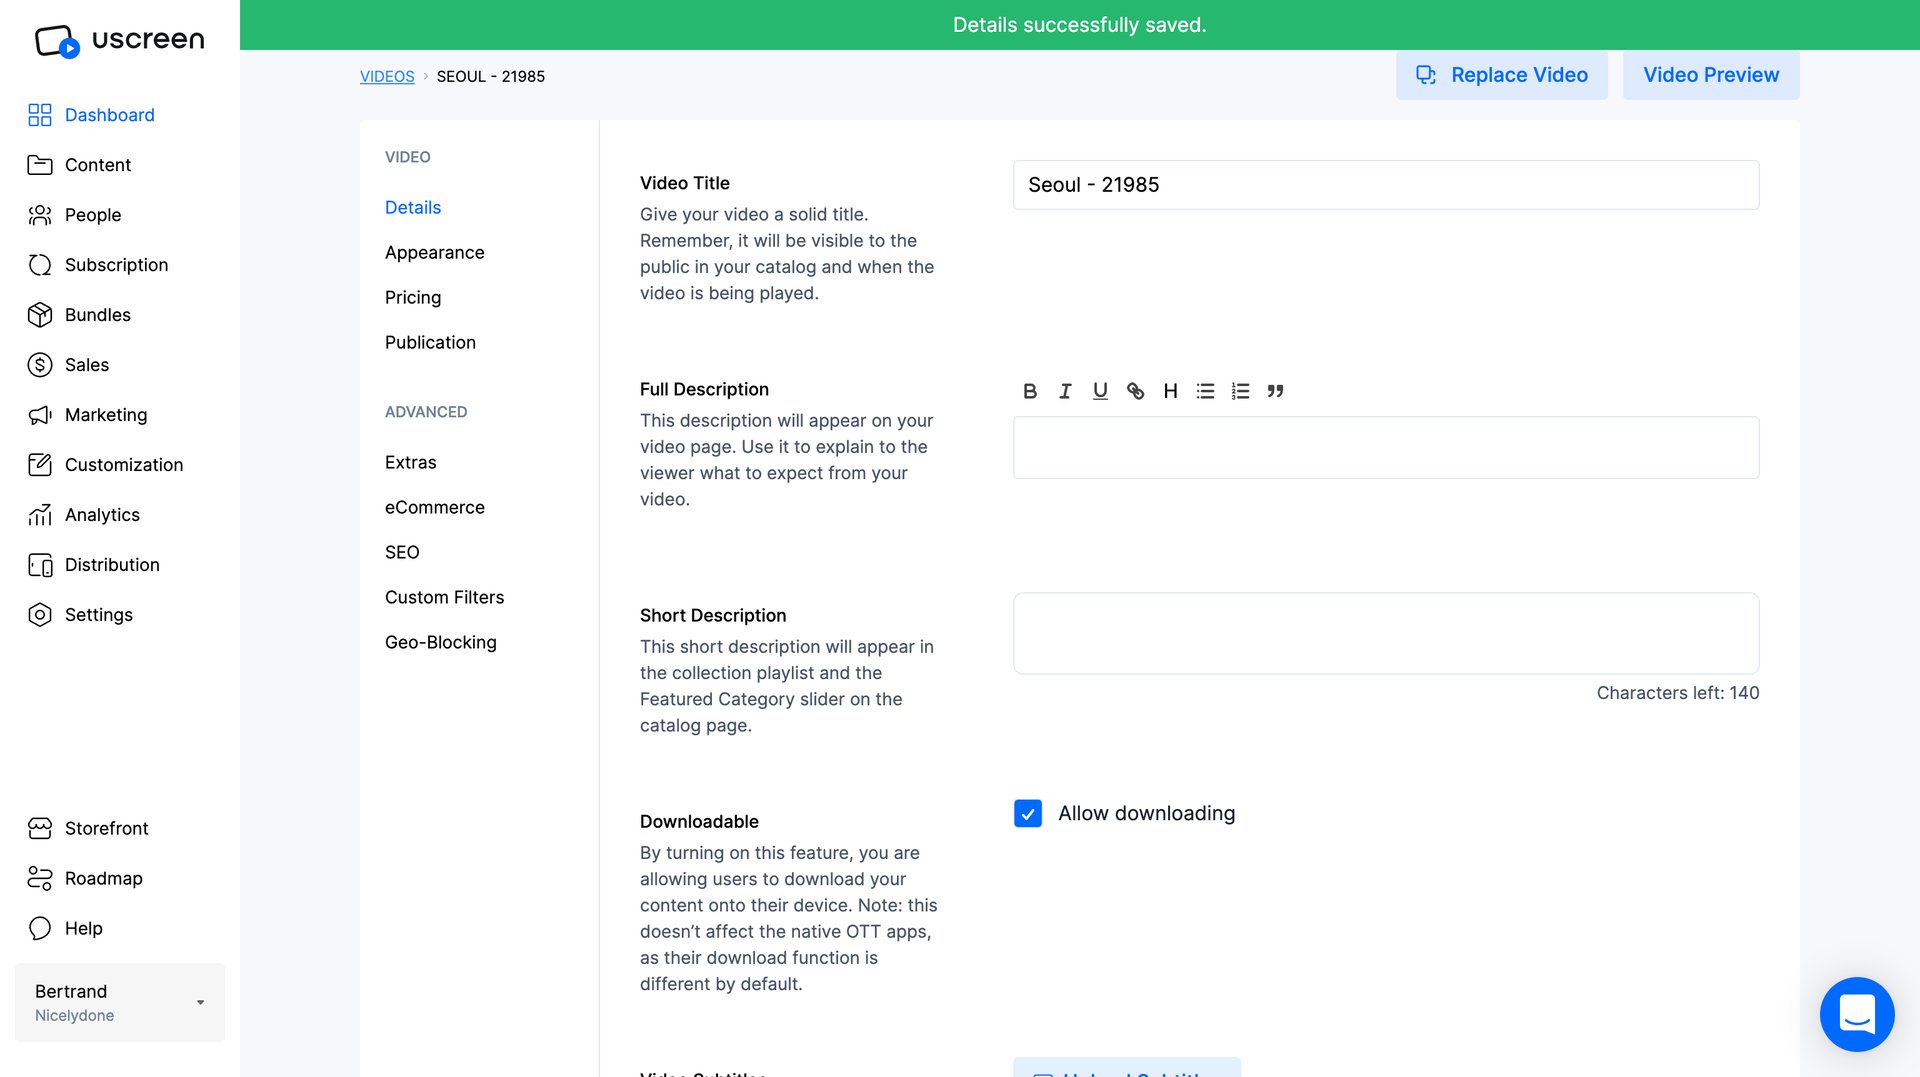Click the Replace Video button
Screen dimensions: 1920x1077
tap(1501, 75)
